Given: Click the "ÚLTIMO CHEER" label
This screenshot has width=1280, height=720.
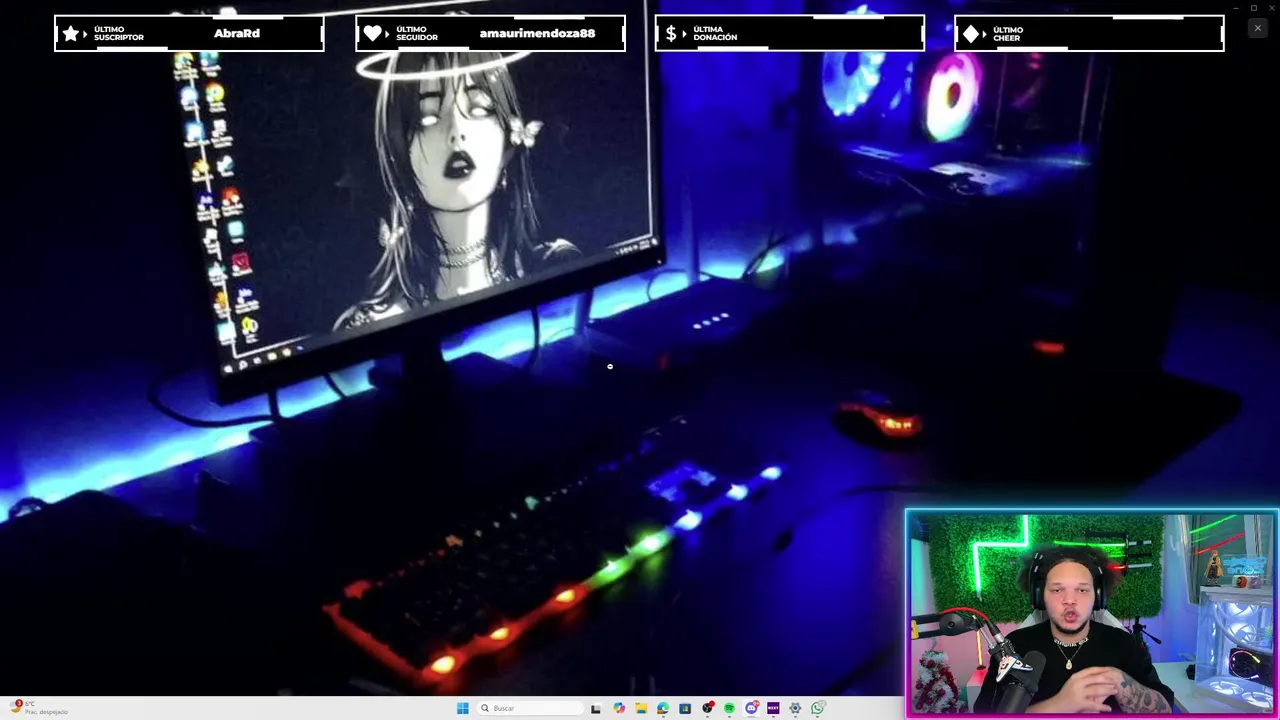Looking at the screenshot, I should pos(1008,34).
